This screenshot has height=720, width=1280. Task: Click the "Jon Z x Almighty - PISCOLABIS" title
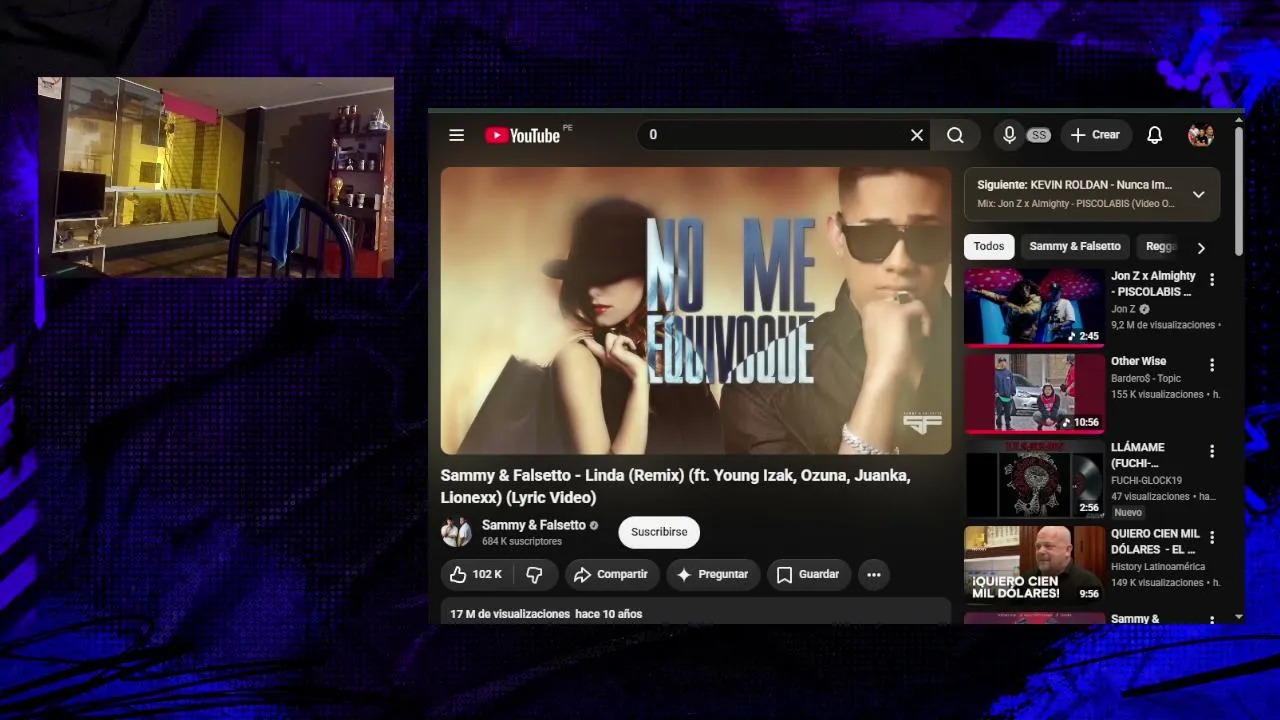pos(1153,284)
